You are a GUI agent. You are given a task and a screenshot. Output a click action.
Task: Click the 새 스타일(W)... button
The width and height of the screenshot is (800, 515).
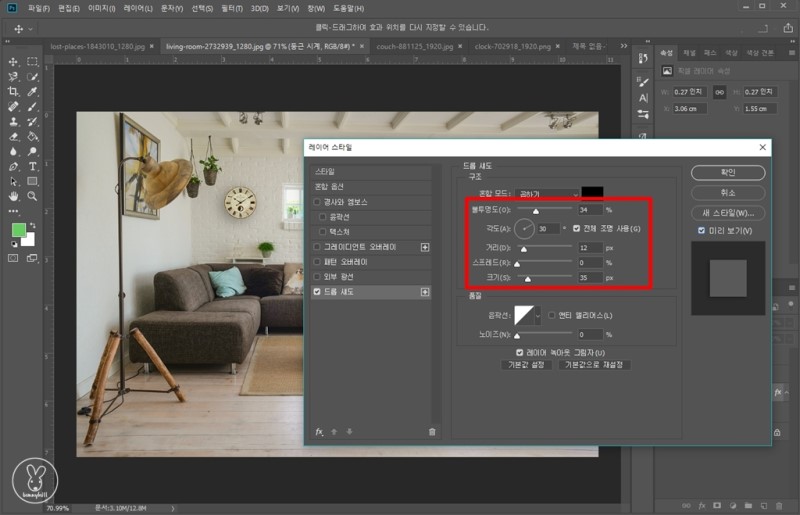[727, 212]
